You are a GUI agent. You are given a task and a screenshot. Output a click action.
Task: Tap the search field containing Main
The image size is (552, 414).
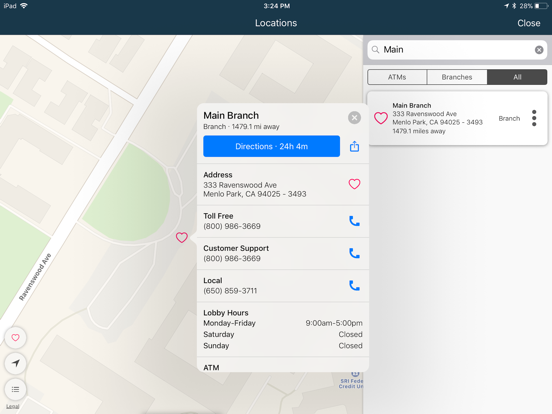coord(457,50)
